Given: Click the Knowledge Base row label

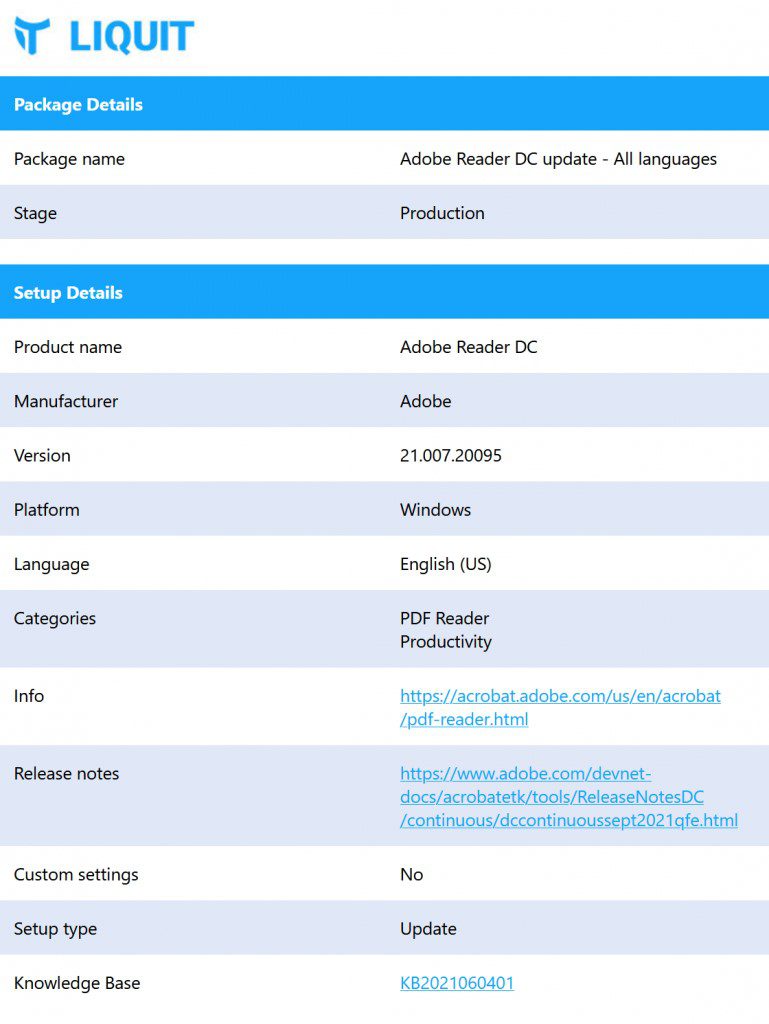Looking at the screenshot, I should 77,983.
